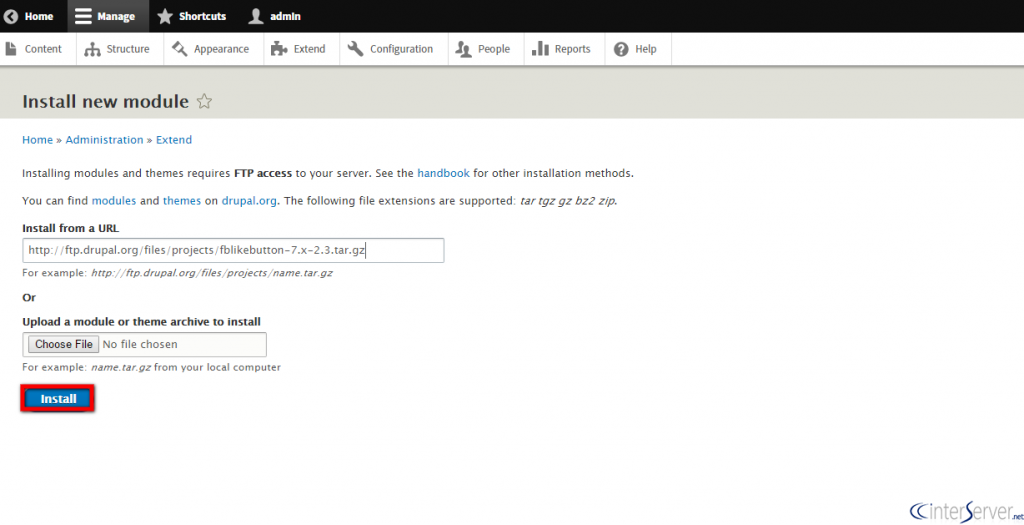The height and width of the screenshot is (525, 1024).
Task: Click the blue Install button
Action: (58, 399)
